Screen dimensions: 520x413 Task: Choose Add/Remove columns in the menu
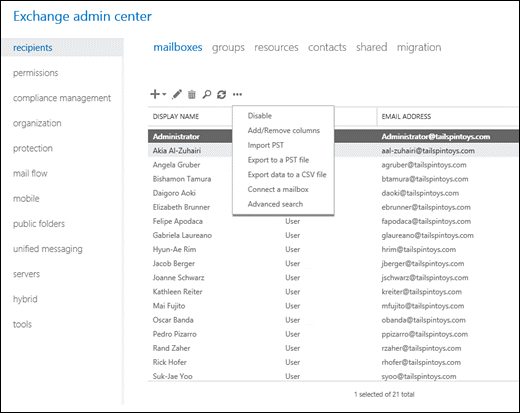[284, 130]
